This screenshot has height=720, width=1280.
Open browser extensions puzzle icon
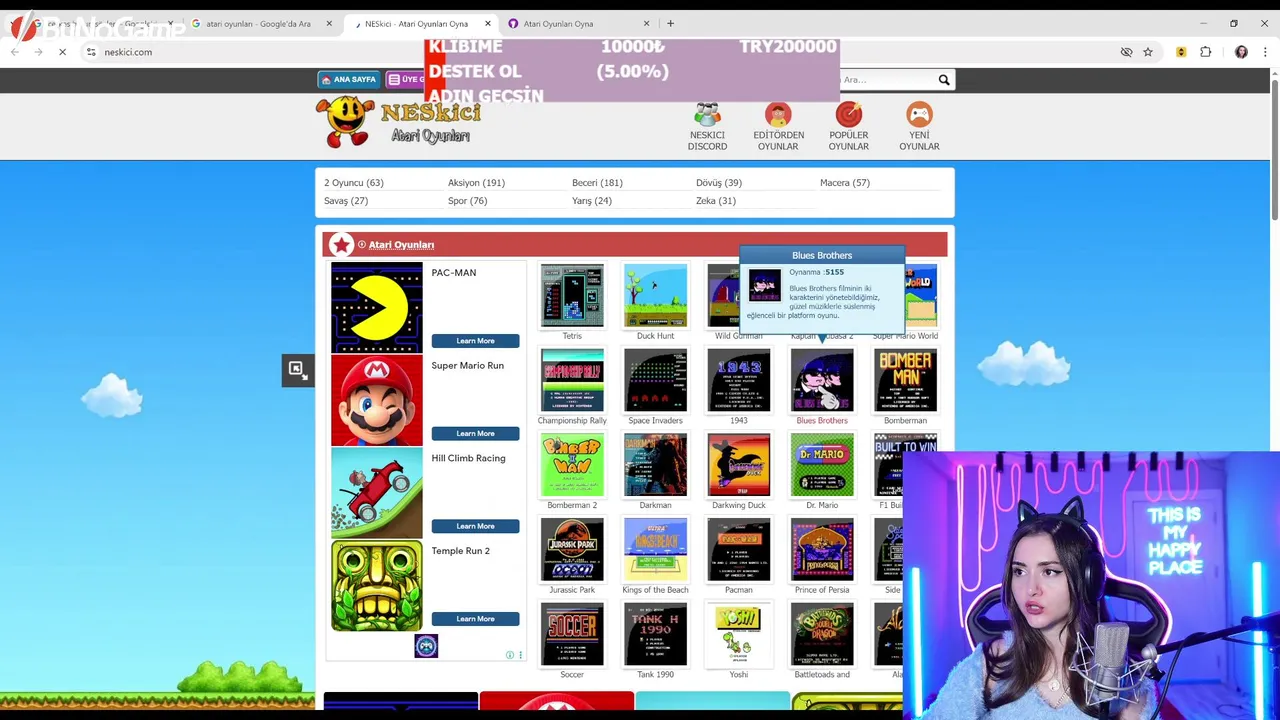pyautogui.click(x=1205, y=52)
